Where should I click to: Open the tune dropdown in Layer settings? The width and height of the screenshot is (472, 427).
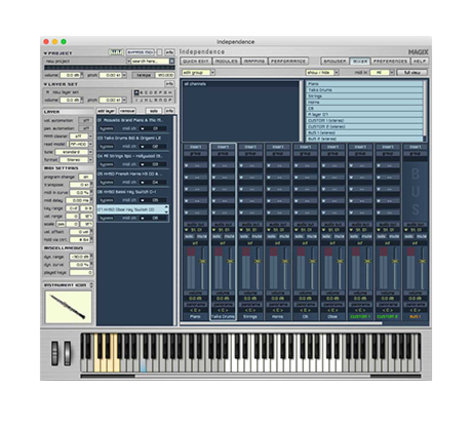(73, 152)
